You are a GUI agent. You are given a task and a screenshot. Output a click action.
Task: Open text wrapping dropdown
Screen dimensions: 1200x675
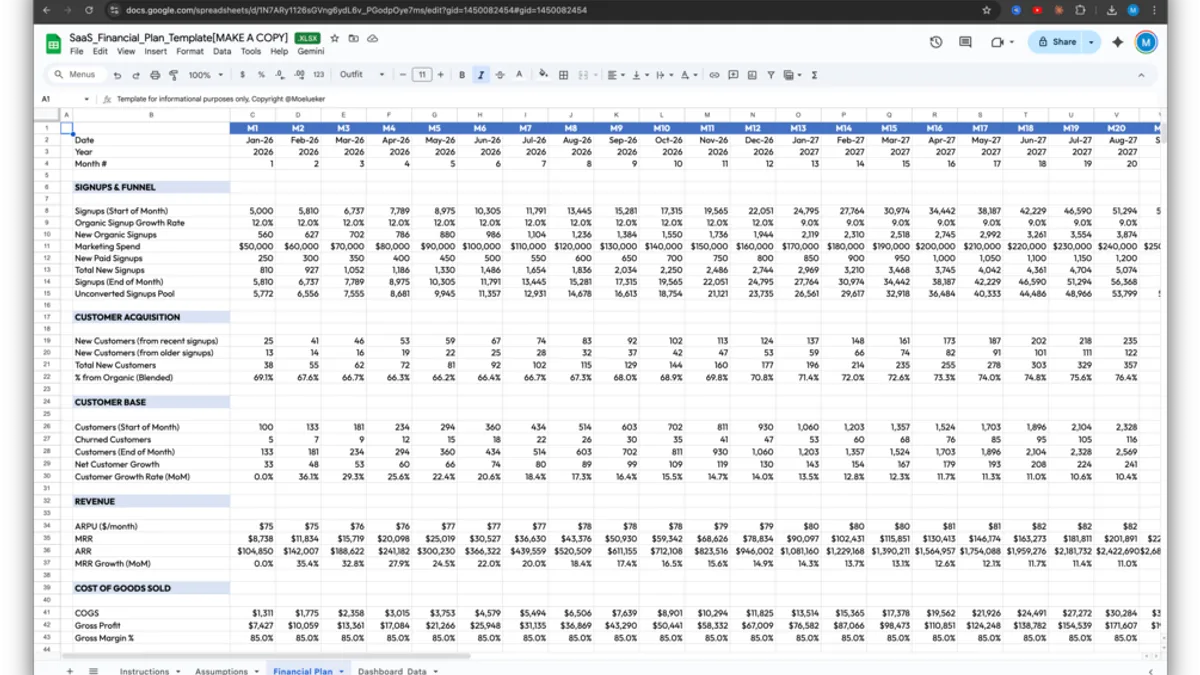point(662,75)
